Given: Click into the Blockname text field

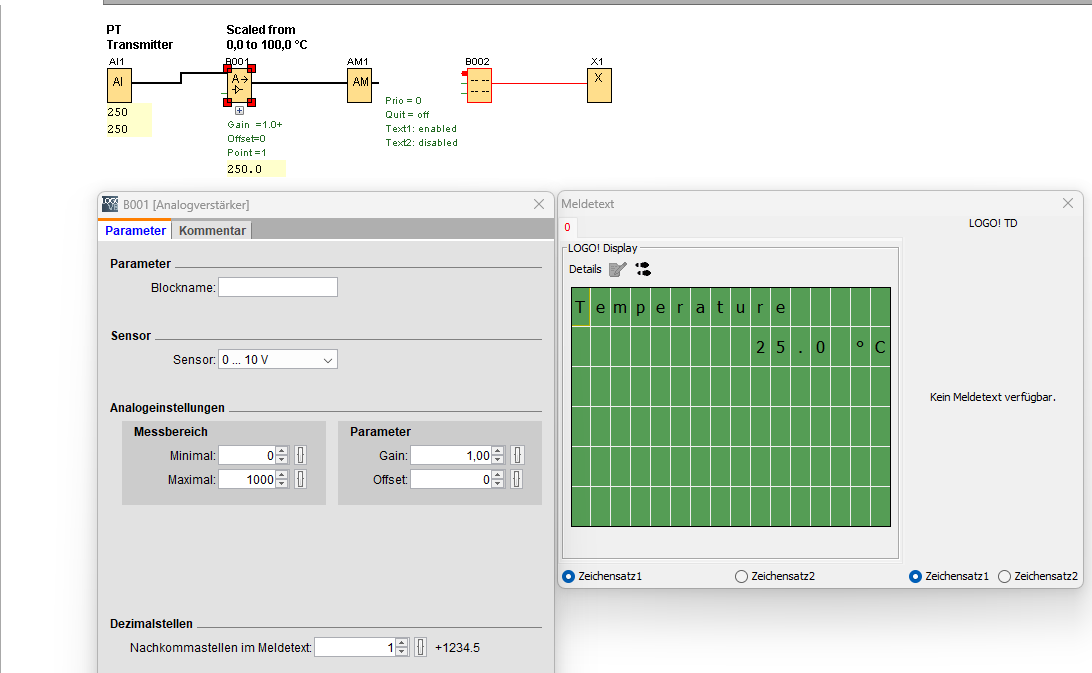Looking at the screenshot, I should (278, 287).
